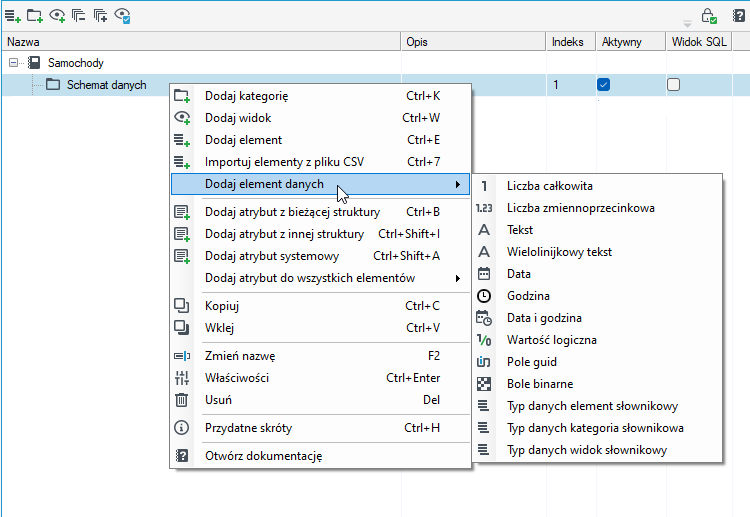
Task: Choose Otwórz dokumentację menu entry
Action: pyautogui.click(x=320, y=456)
